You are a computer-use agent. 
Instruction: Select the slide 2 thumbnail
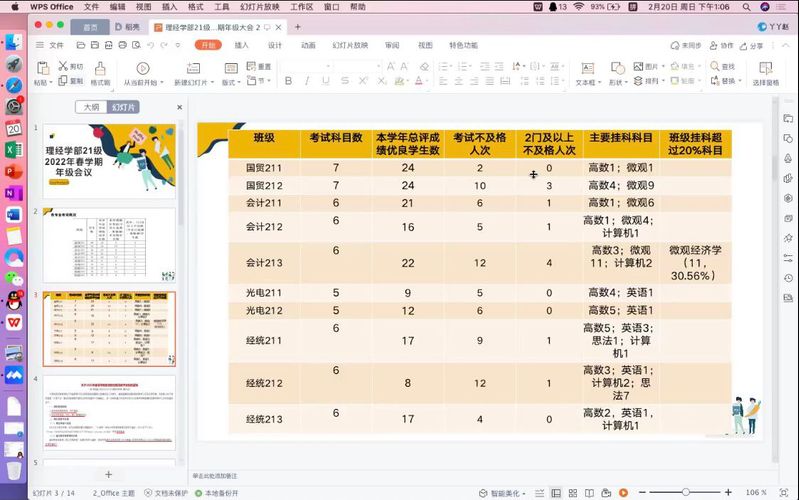[x=109, y=245]
